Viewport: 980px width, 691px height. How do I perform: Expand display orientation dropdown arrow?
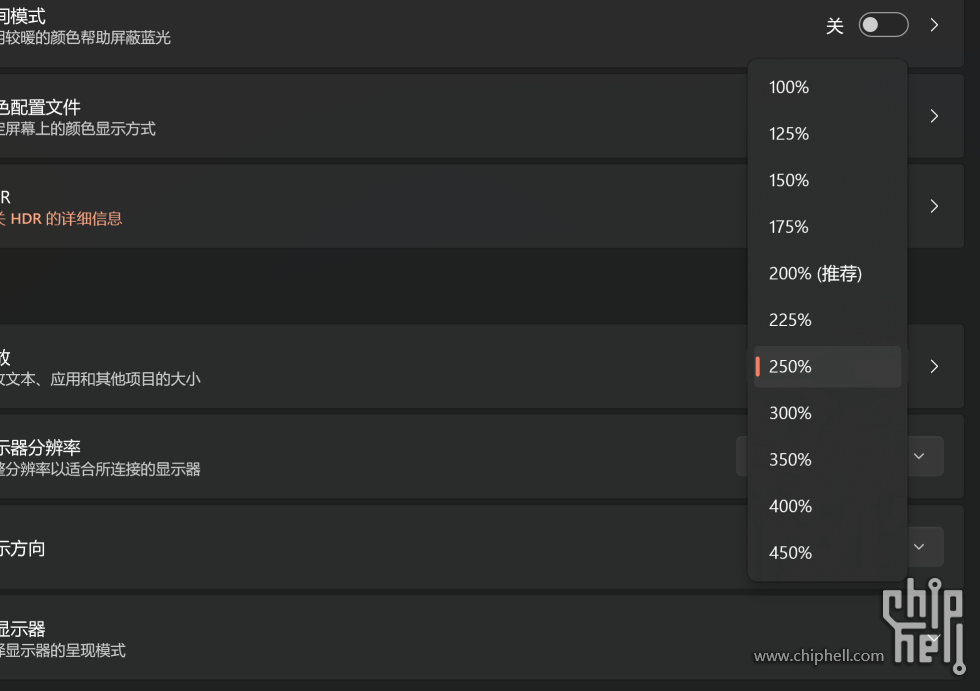pos(919,547)
